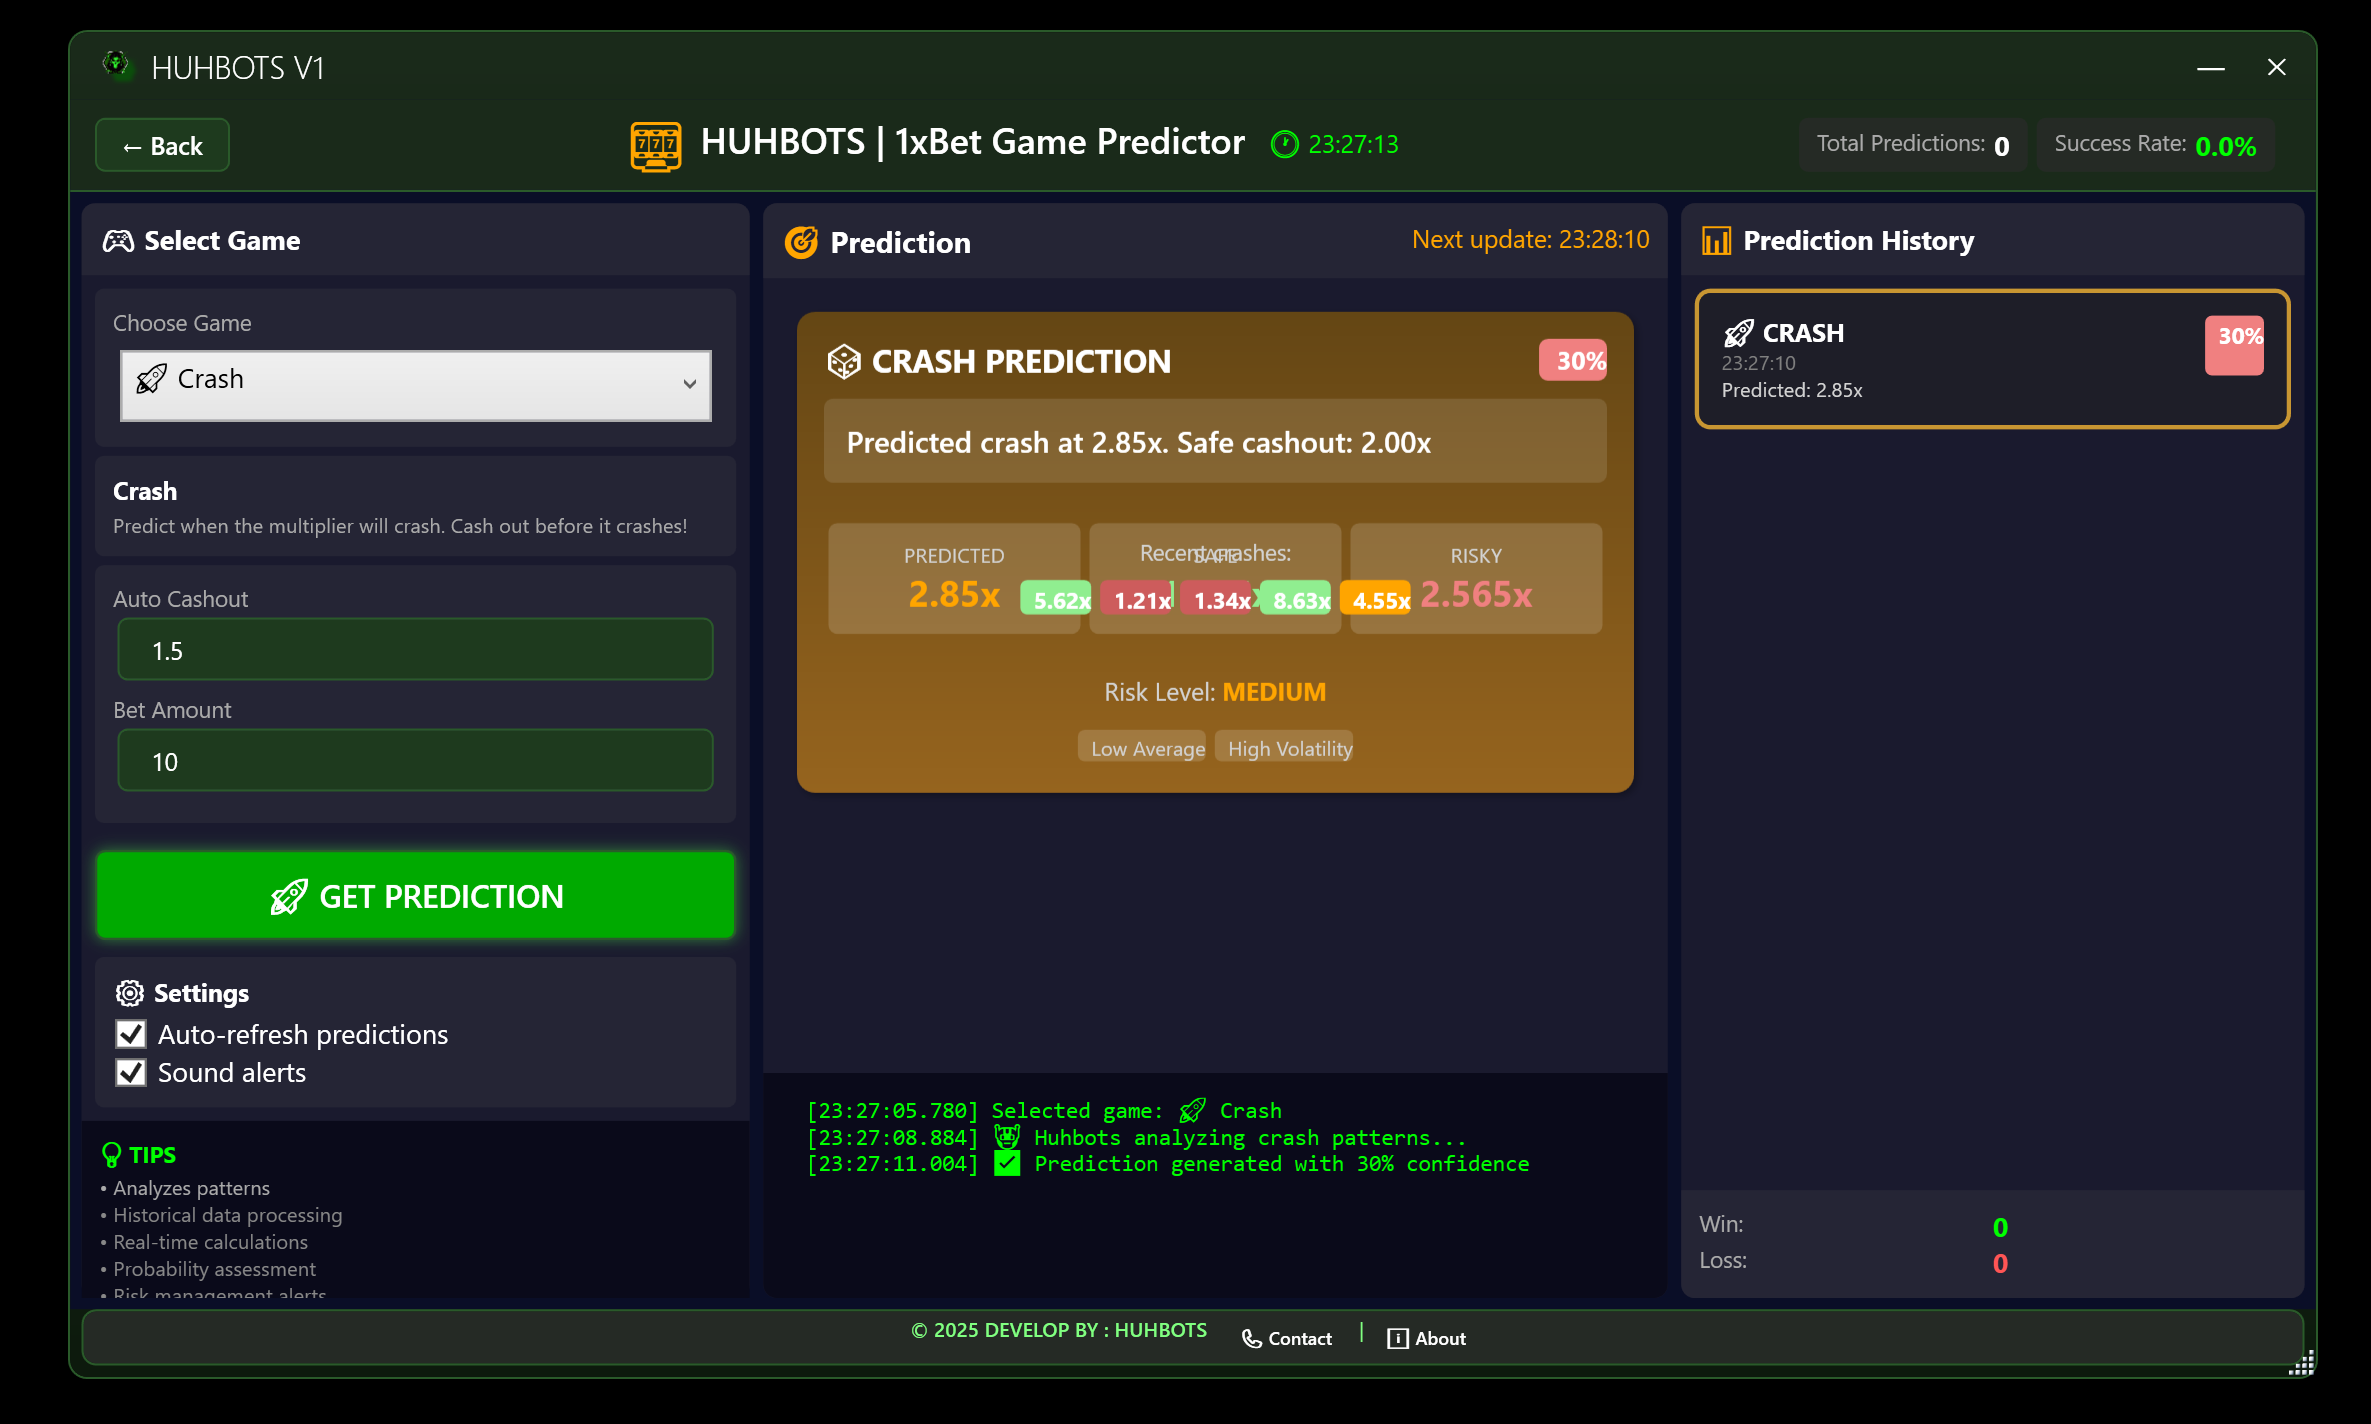Image resolution: width=2371 pixels, height=1424 pixels.
Task: Click the green checkmark icon in log
Action: point(1008,1164)
